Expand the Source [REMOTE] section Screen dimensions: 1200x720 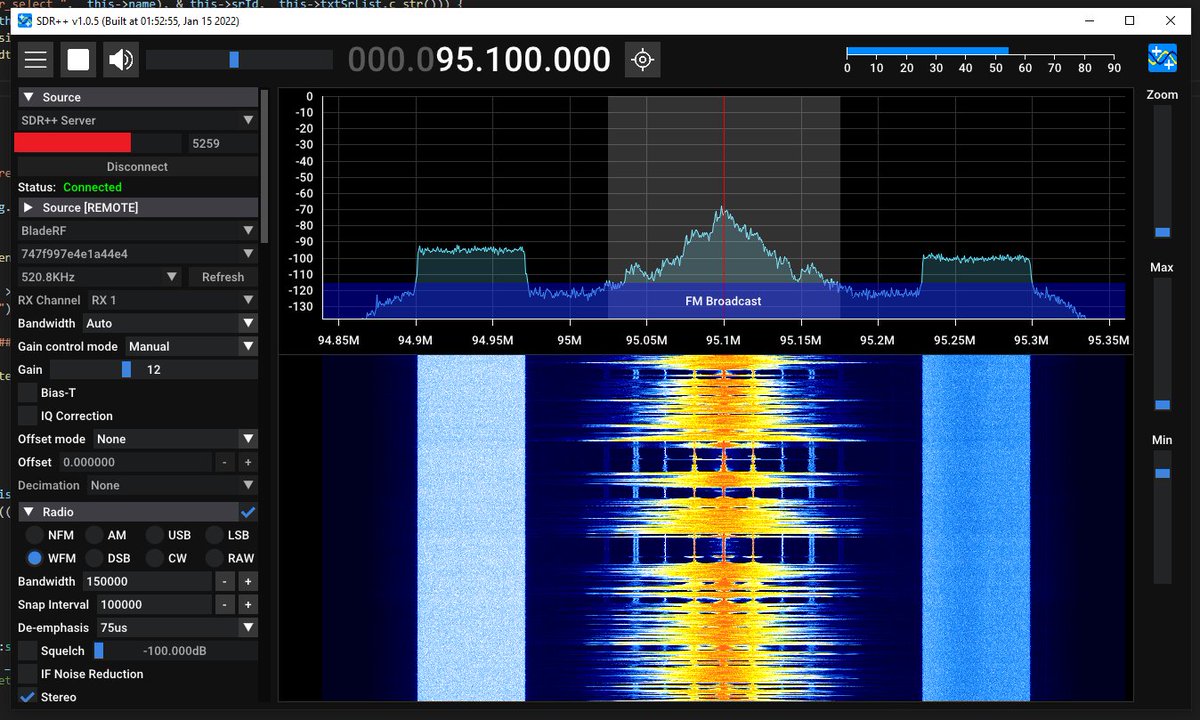point(27,207)
